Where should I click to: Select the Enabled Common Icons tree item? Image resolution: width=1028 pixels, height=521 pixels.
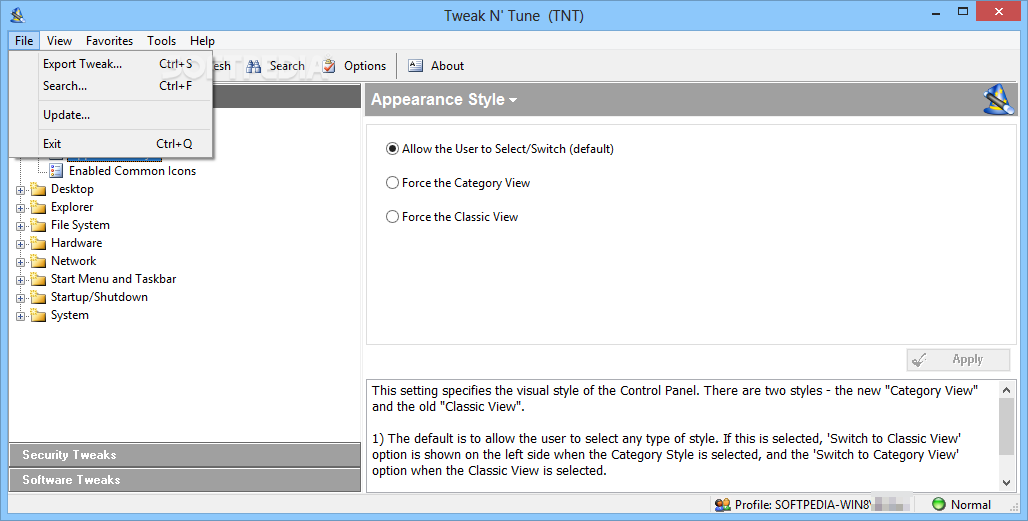coord(132,171)
